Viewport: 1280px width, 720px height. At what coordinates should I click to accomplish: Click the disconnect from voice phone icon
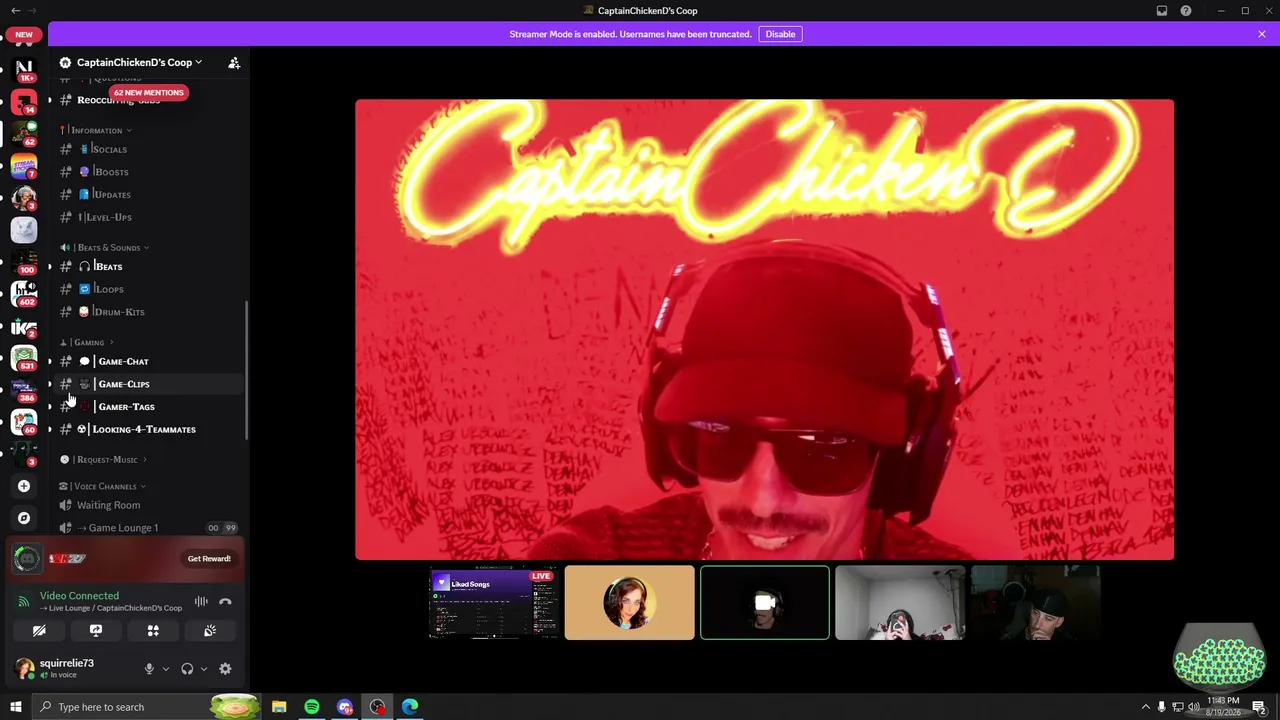click(225, 601)
